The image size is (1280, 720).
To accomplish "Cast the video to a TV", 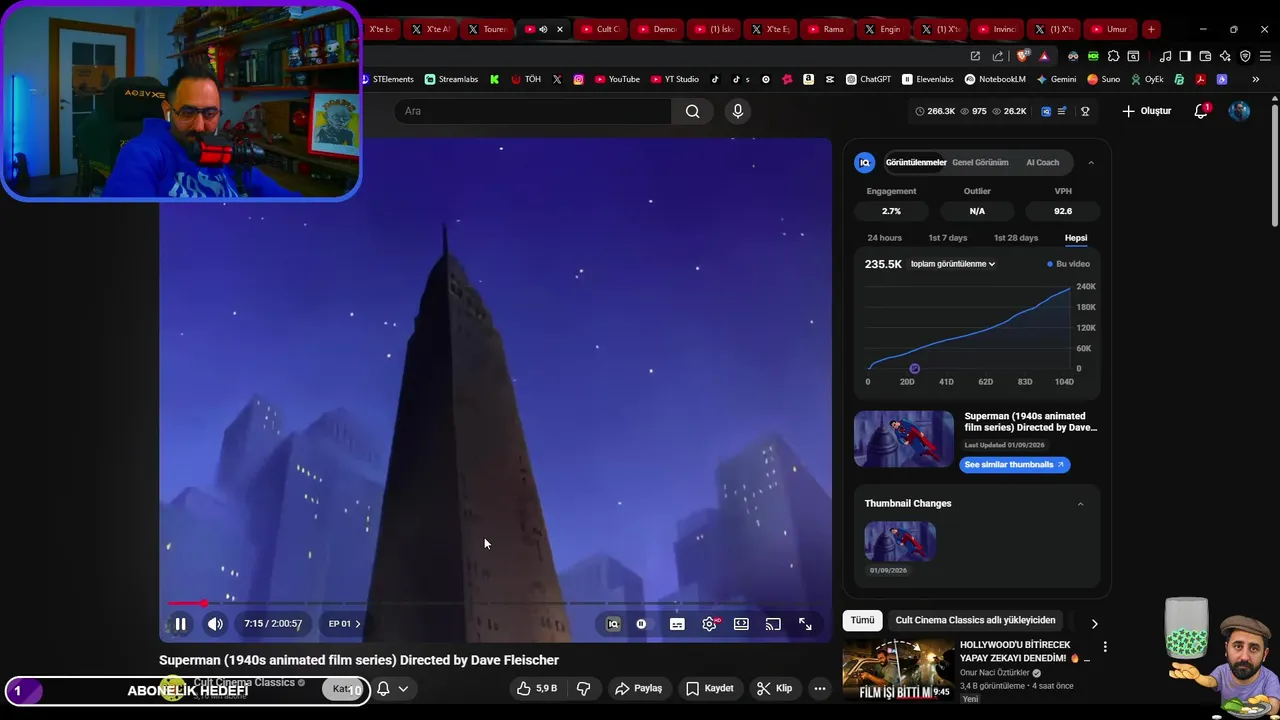I will click(x=773, y=624).
